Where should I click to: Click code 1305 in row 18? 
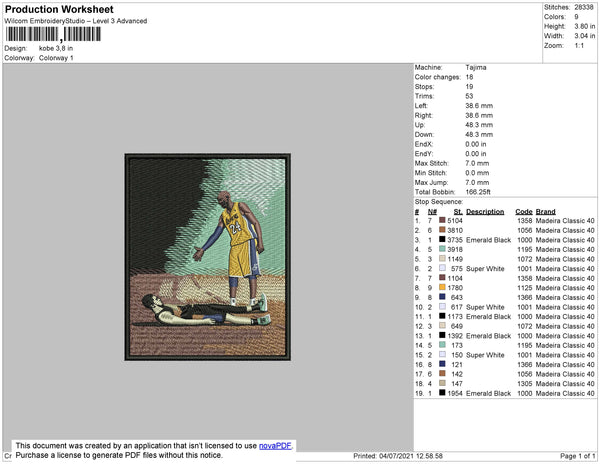click(x=525, y=384)
